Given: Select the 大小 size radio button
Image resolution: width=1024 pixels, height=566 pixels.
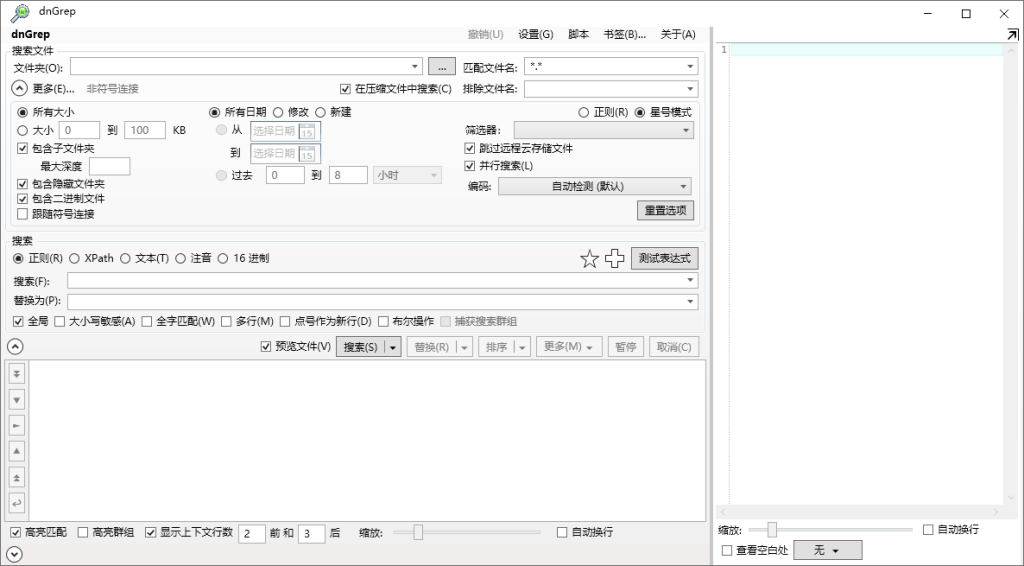Looking at the screenshot, I should (23, 131).
